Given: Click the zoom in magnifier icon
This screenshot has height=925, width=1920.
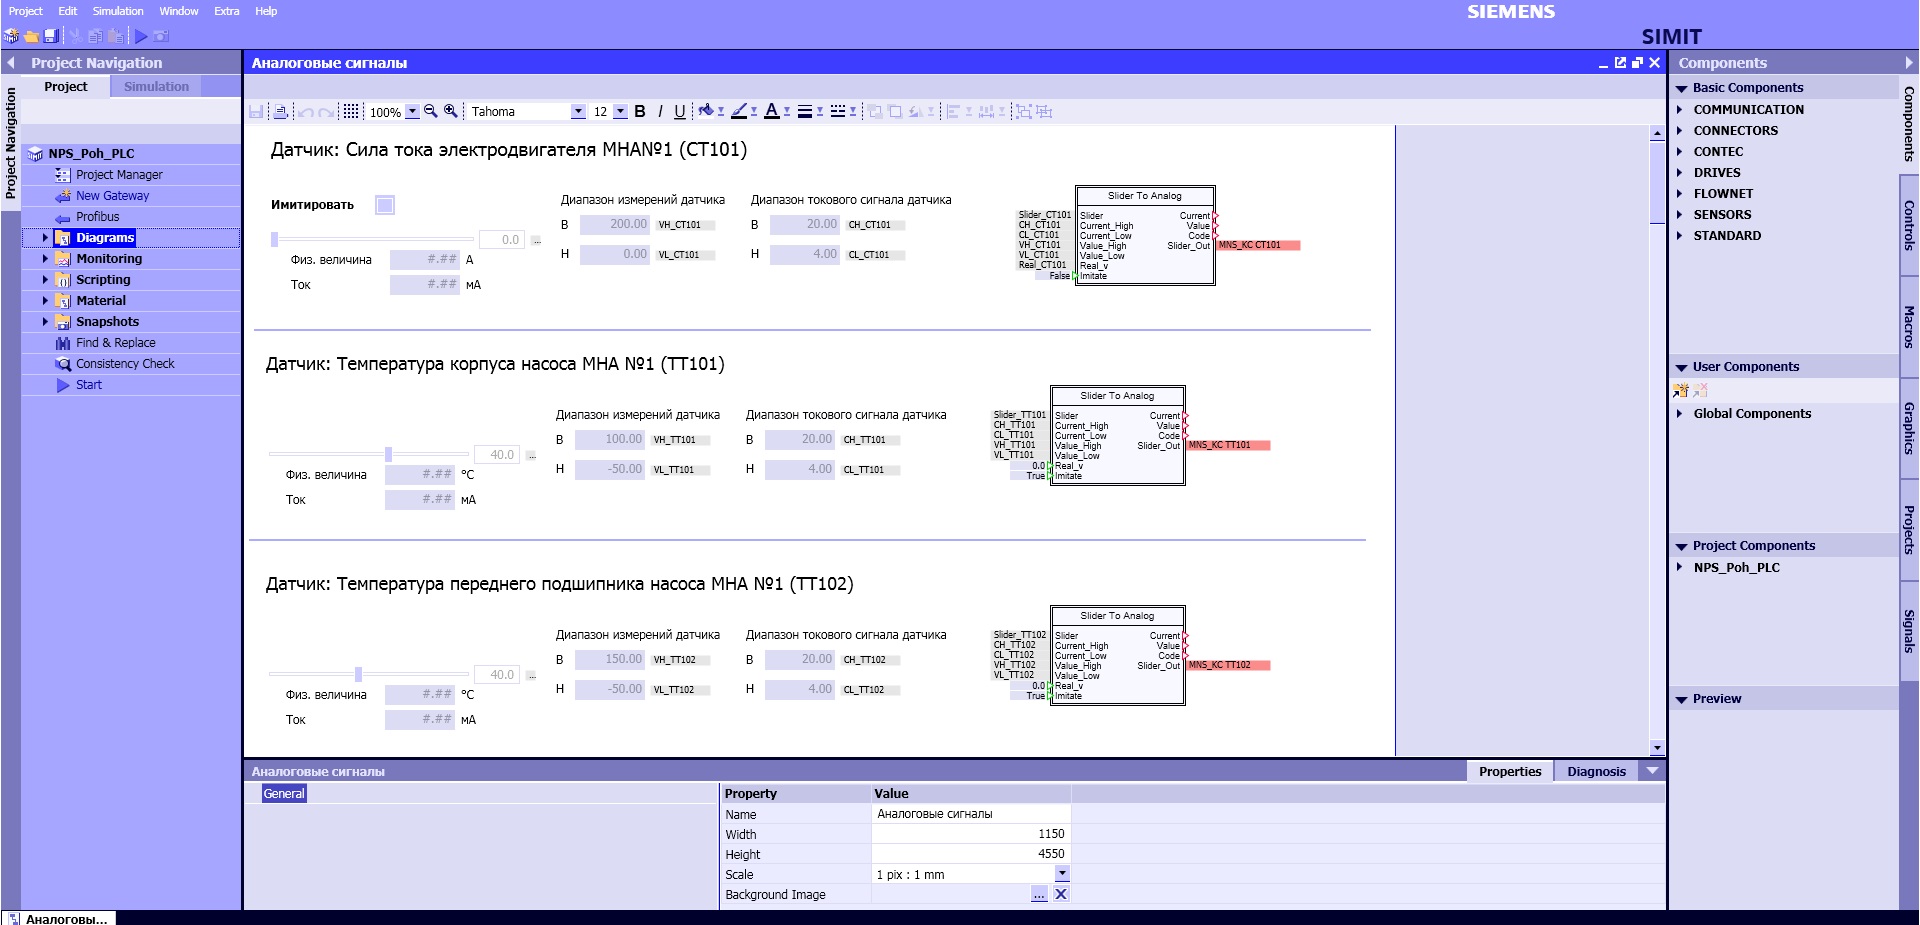Looking at the screenshot, I should tap(451, 111).
